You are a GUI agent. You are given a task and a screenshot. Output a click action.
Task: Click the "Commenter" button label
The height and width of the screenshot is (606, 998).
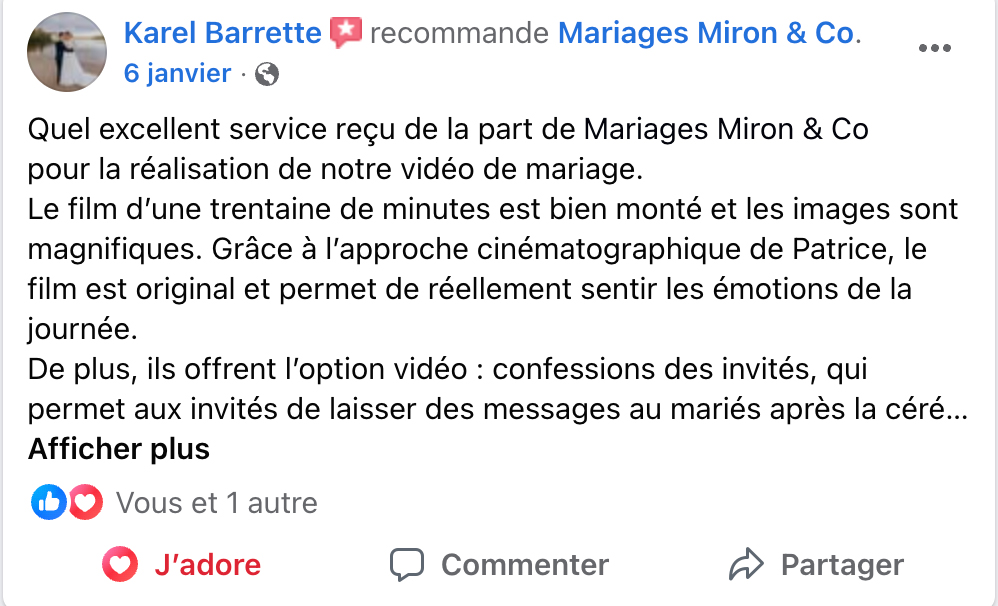pyautogui.click(x=525, y=565)
